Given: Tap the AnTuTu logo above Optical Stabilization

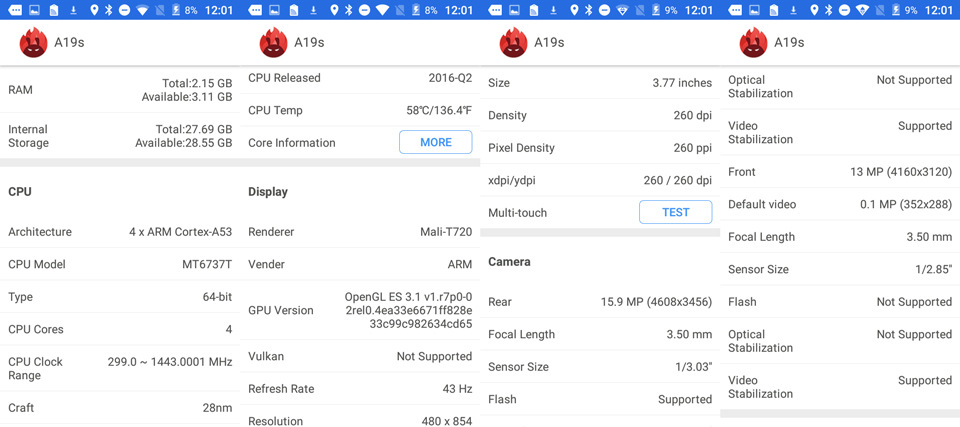Looking at the screenshot, I should coord(753,43).
